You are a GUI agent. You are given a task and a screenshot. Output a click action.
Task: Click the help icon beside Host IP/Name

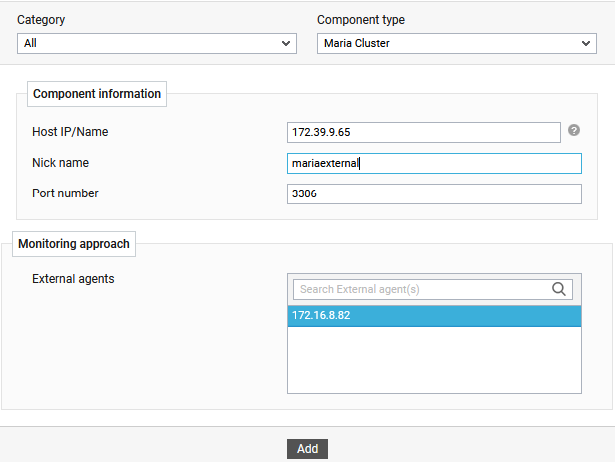click(574, 130)
